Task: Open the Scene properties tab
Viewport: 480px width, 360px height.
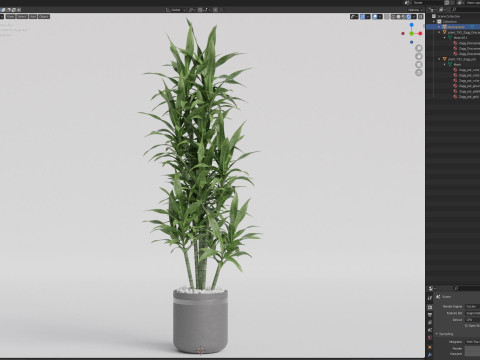Action: pyautogui.click(x=430, y=330)
